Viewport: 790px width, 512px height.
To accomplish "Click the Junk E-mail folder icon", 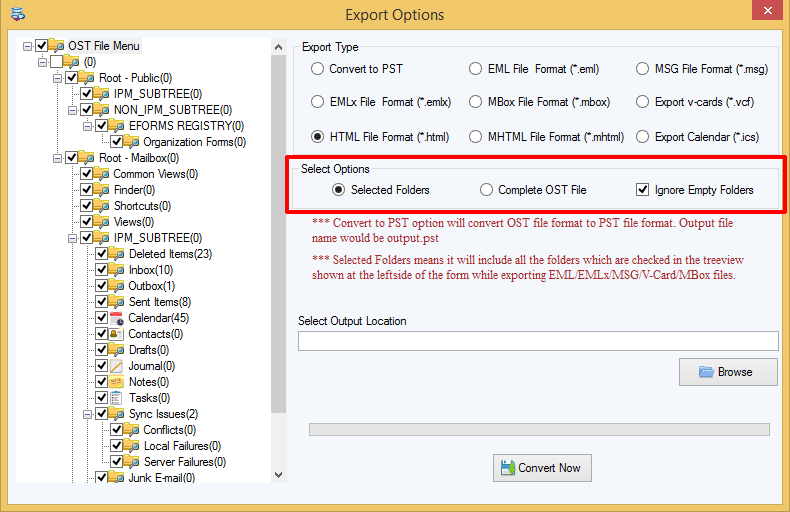I will [x=116, y=478].
